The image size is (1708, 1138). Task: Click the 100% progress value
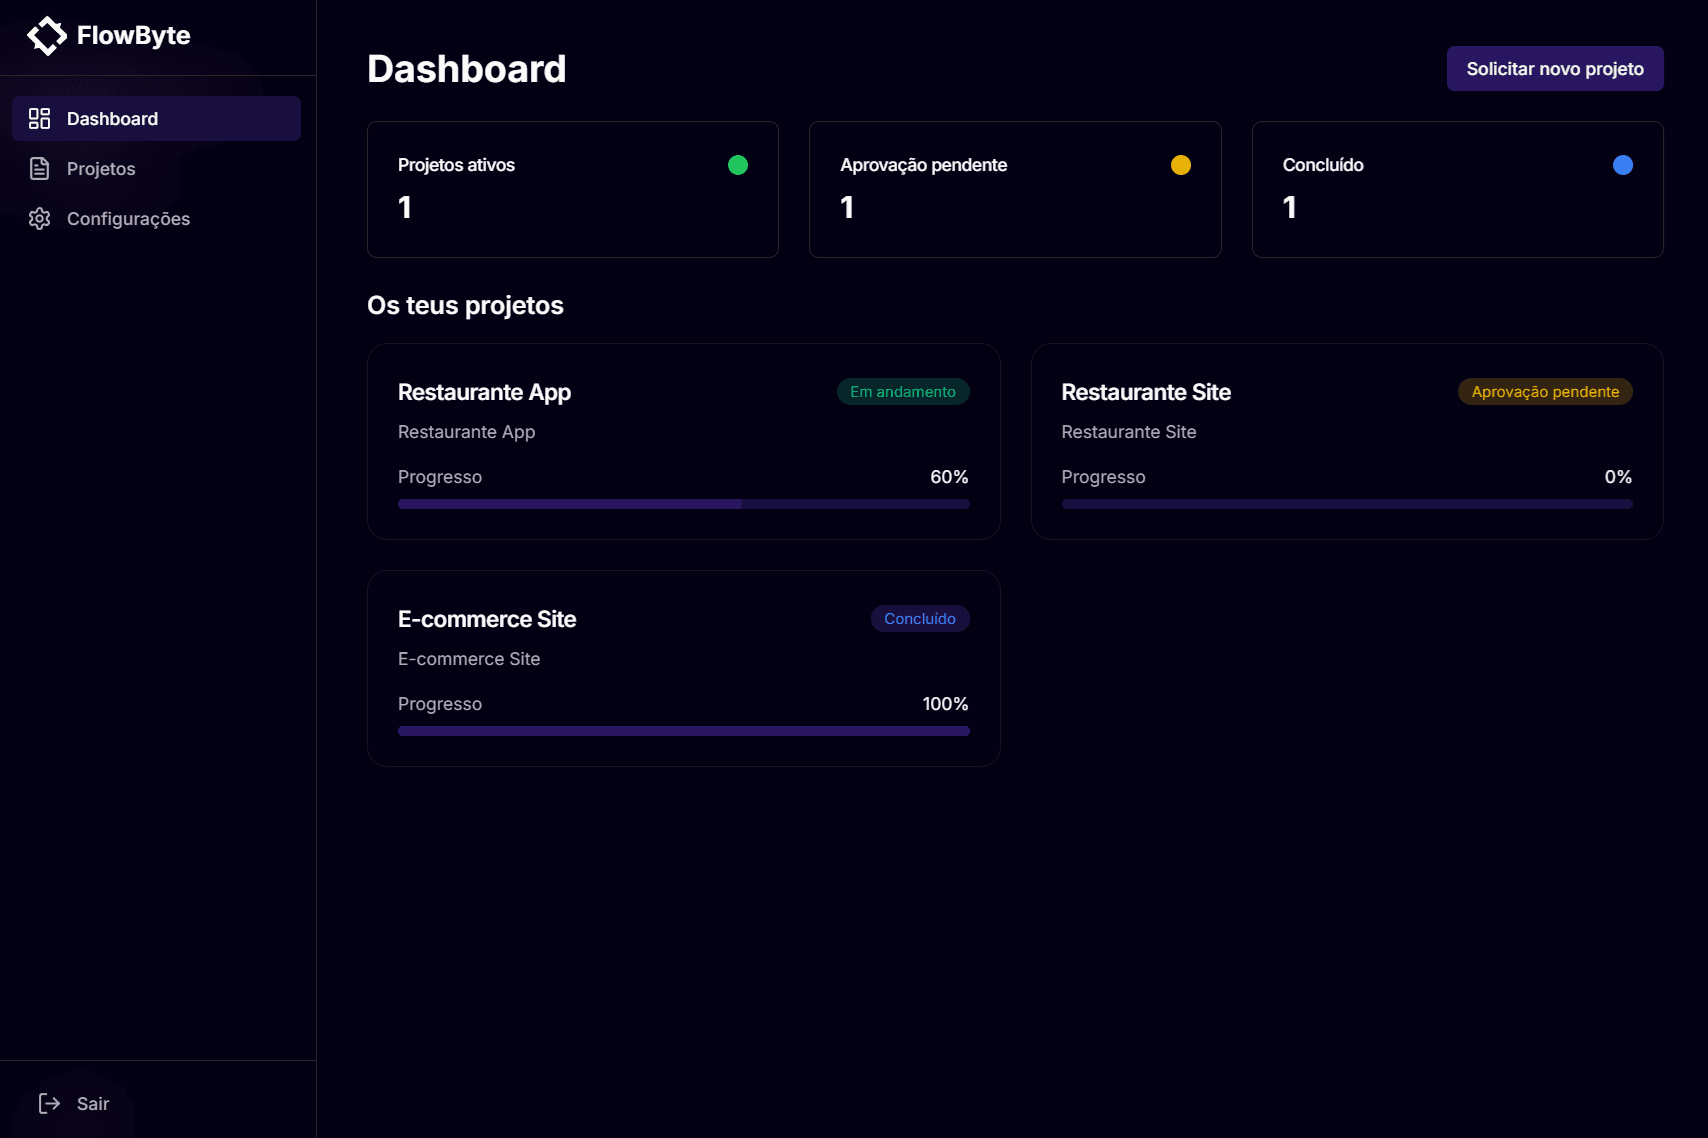click(945, 704)
